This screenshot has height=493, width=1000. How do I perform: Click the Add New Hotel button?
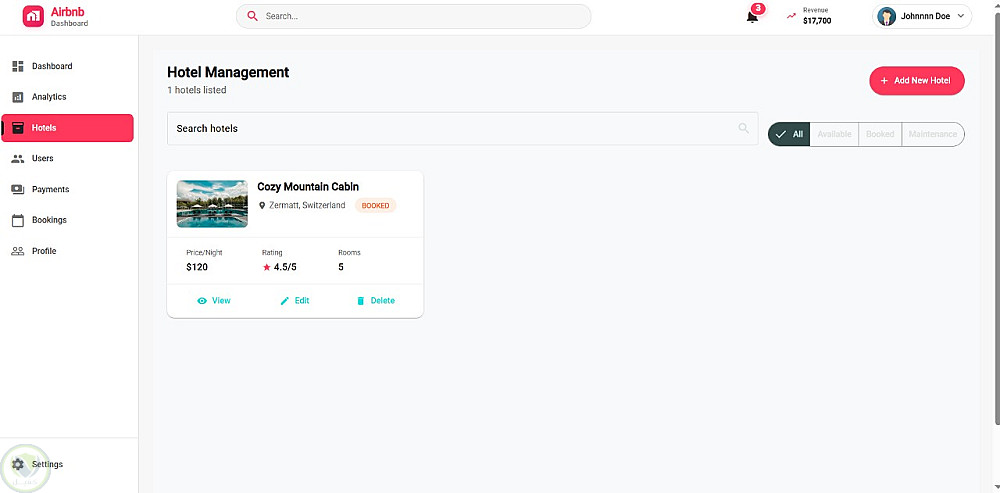(x=916, y=80)
